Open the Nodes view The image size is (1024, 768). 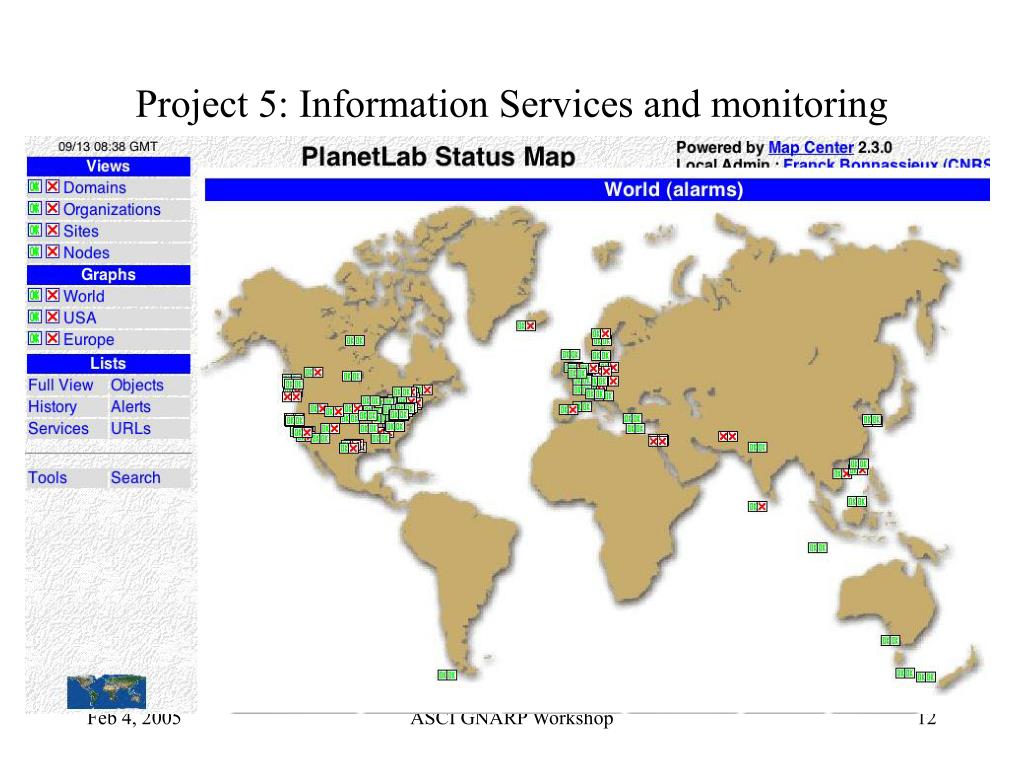click(x=86, y=253)
